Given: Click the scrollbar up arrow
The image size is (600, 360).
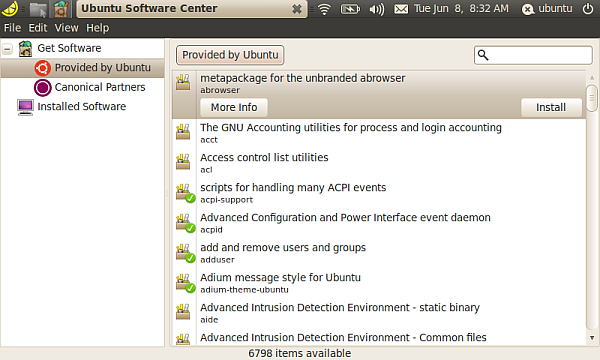Looking at the screenshot, I should coord(592,78).
